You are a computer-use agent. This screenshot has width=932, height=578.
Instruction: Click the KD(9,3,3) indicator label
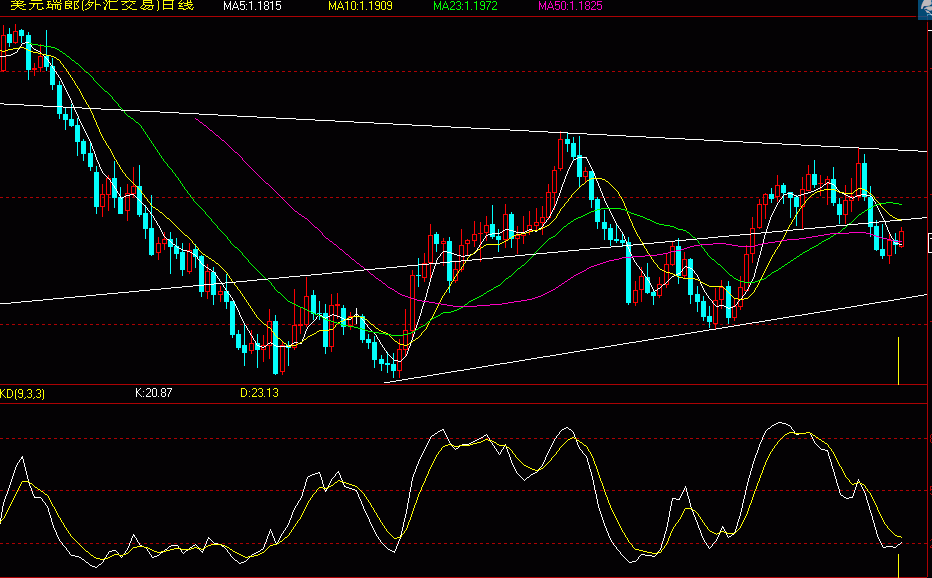24,393
